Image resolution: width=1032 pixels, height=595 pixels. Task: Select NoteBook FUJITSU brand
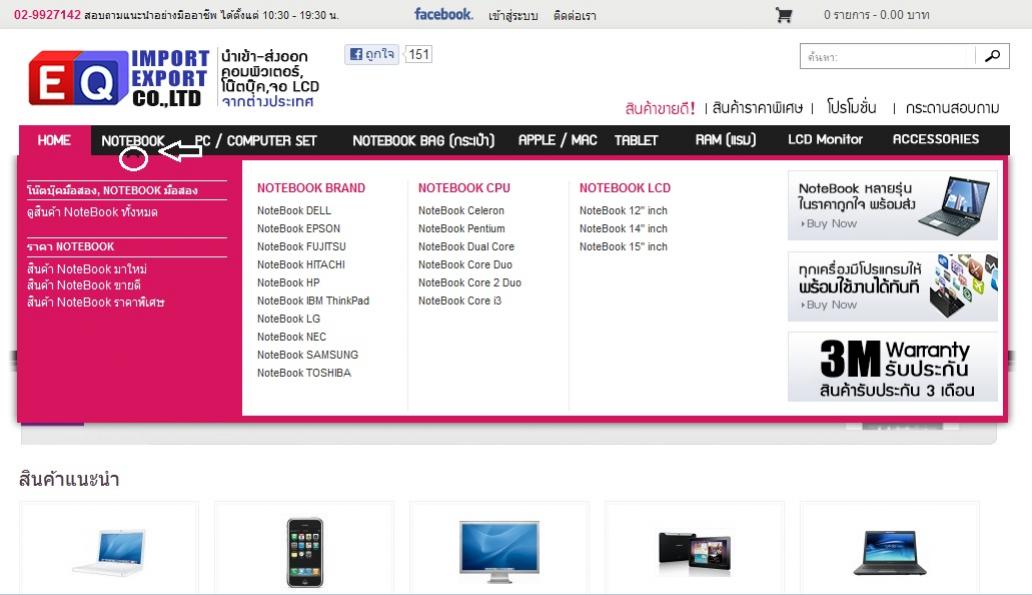(x=301, y=246)
